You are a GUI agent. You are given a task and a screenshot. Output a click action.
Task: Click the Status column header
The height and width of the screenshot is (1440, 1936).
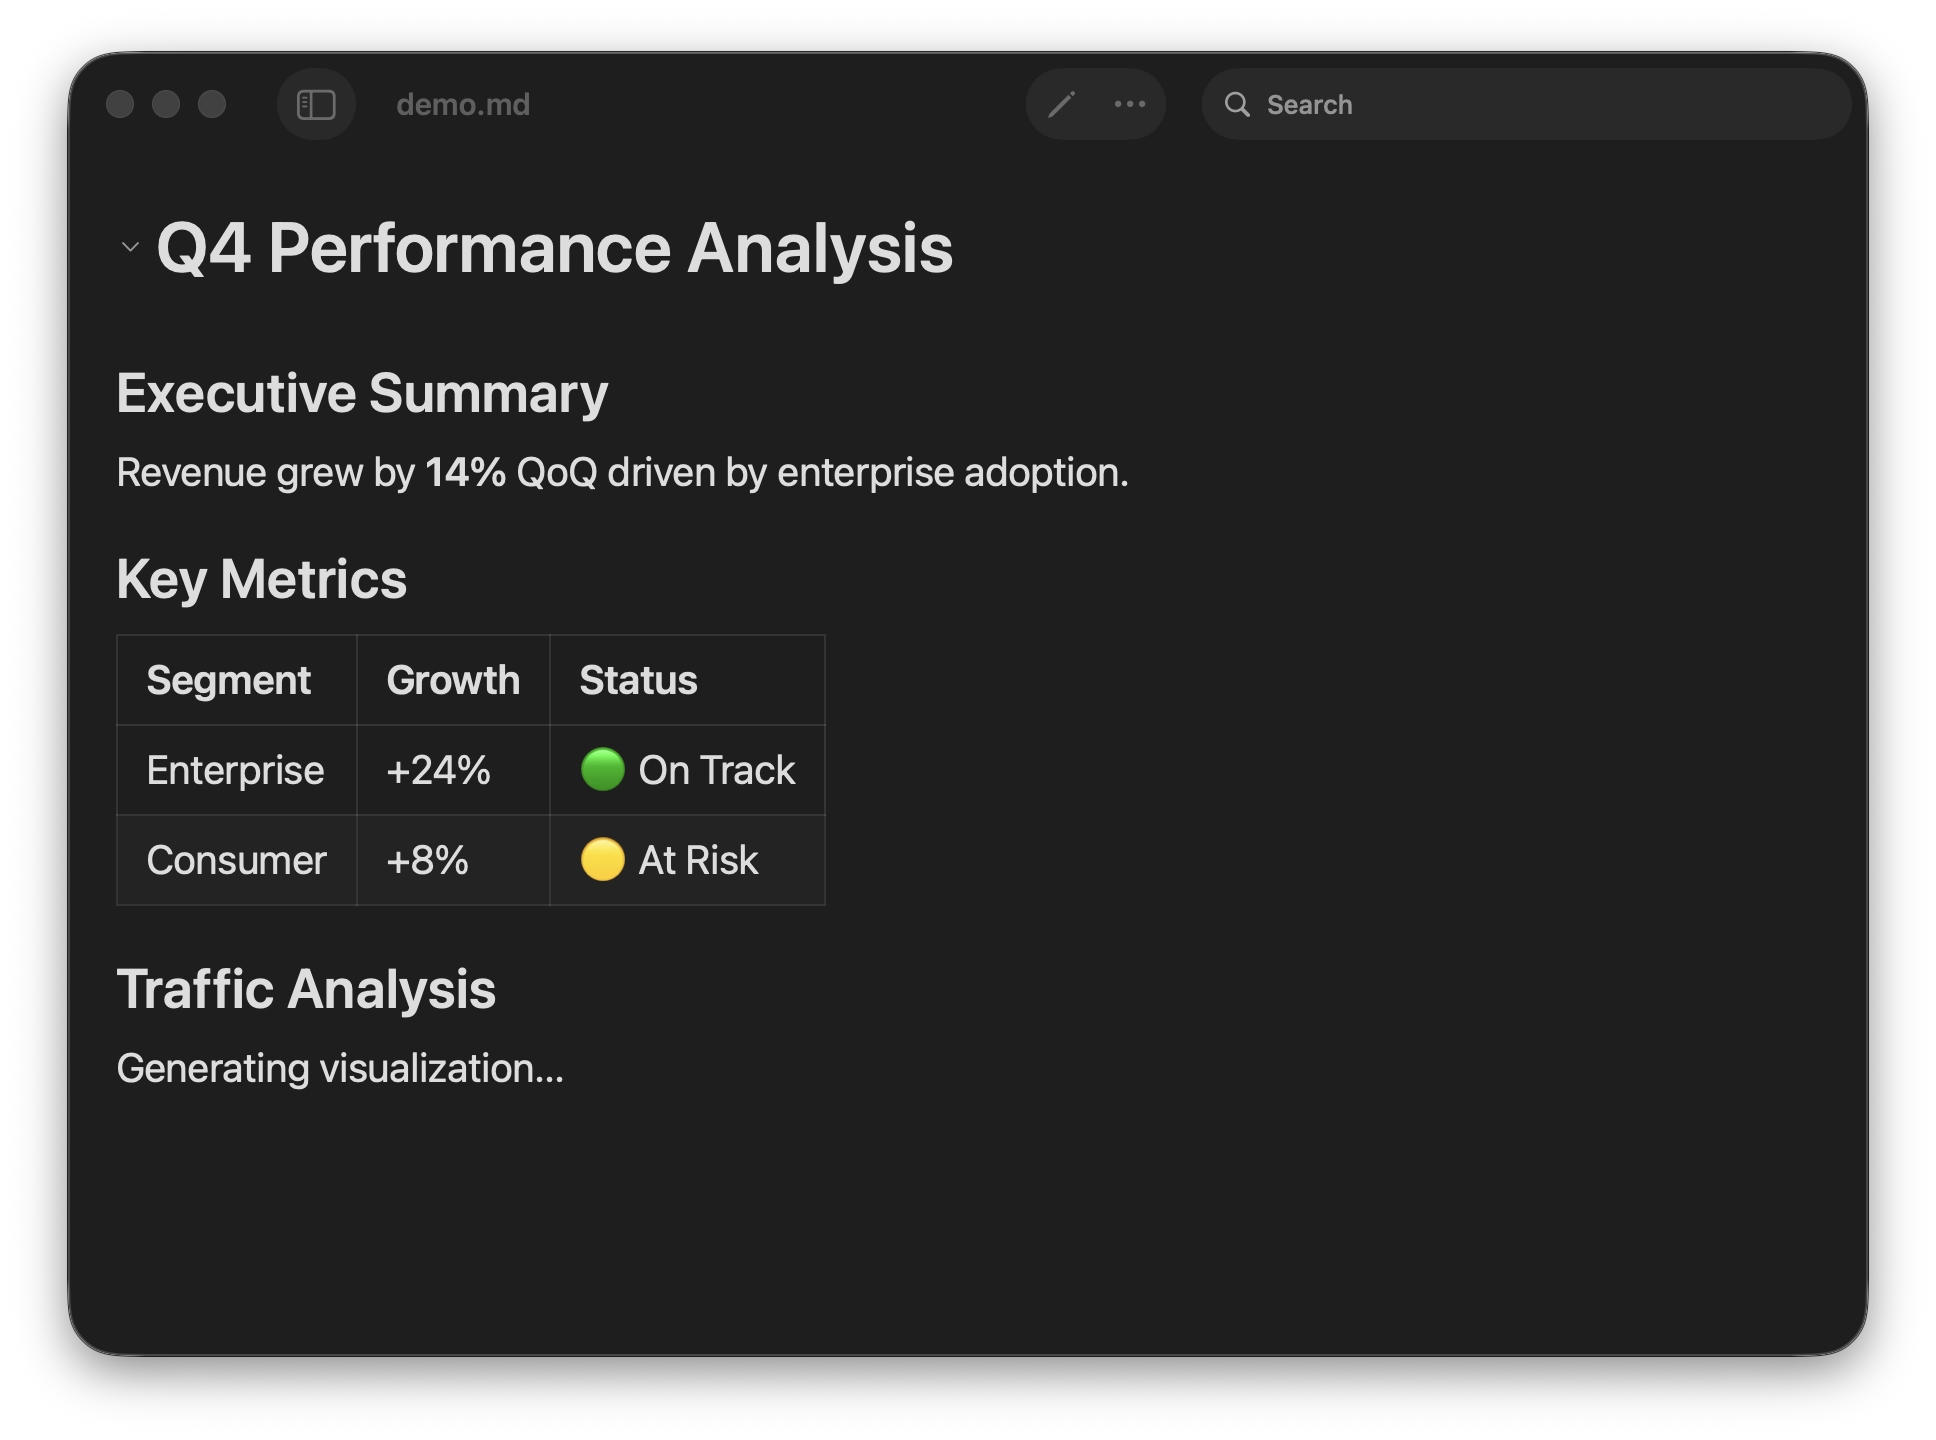[x=638, y=680]
